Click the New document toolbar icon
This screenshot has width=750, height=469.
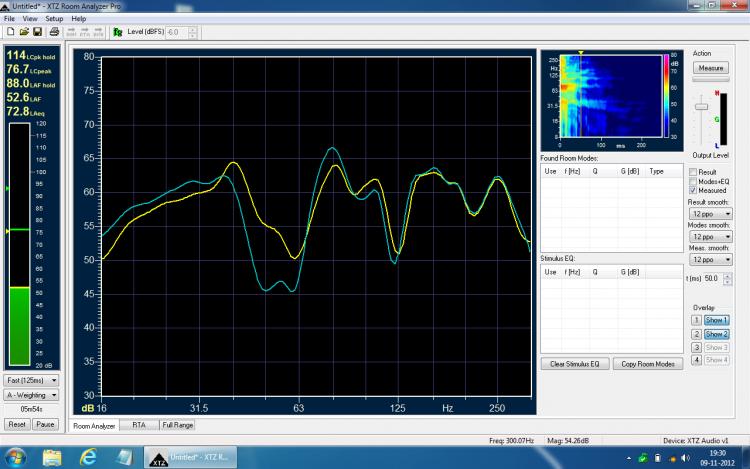pos(10,32)
